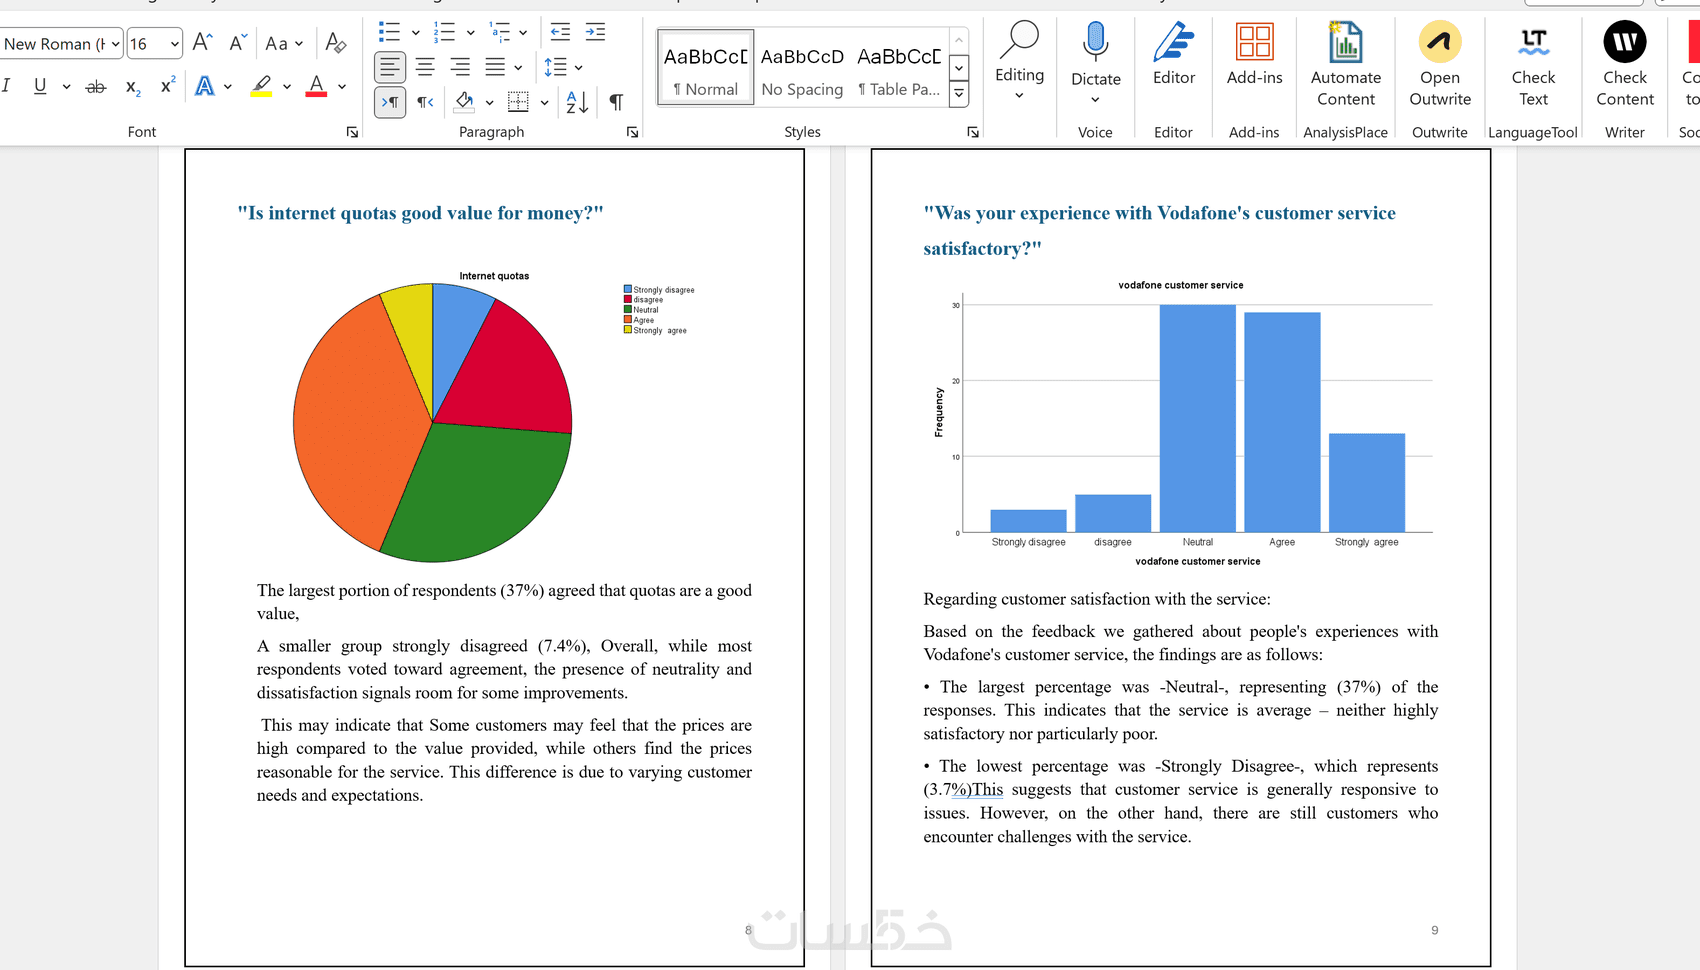The width and height of the screenshot is (1700, 970).
Task: Apply the No Spacing style
Action: (x=802, y=68)
